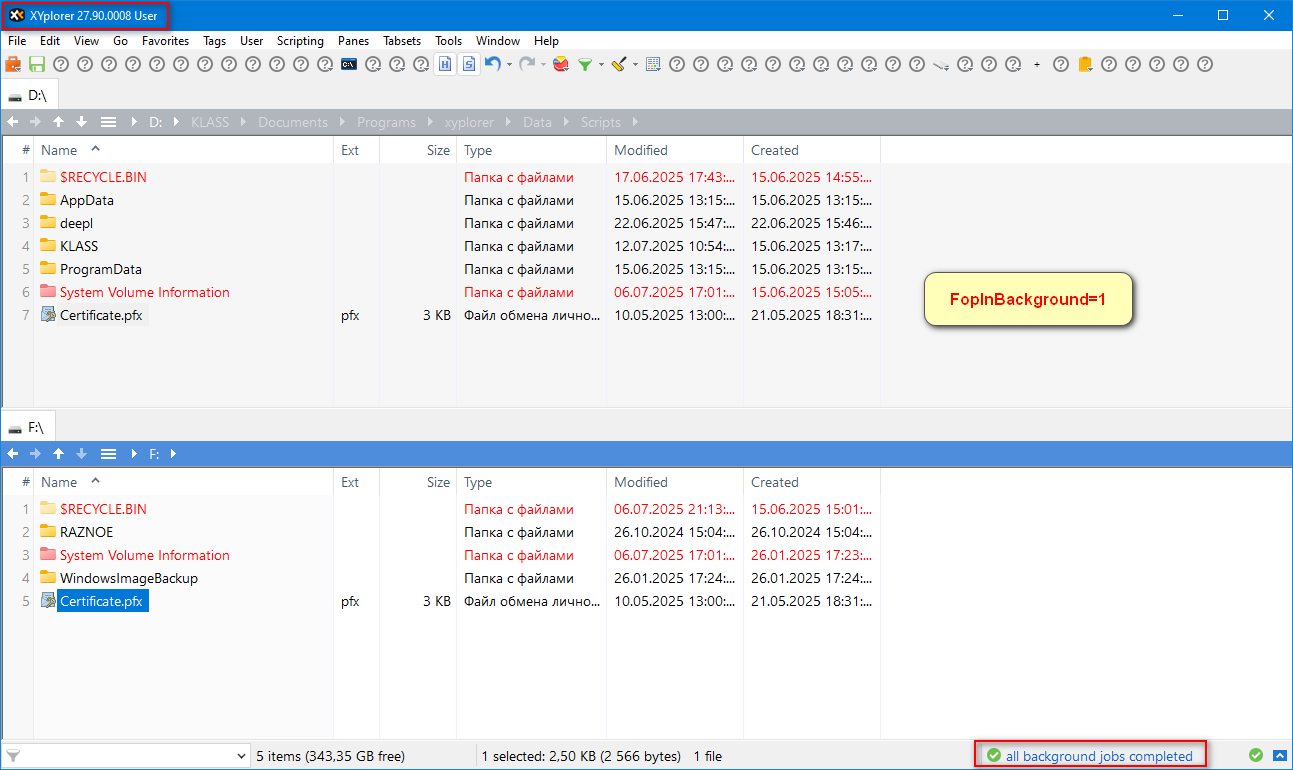Click the status bar filter funnel icon

click(13, 756)
